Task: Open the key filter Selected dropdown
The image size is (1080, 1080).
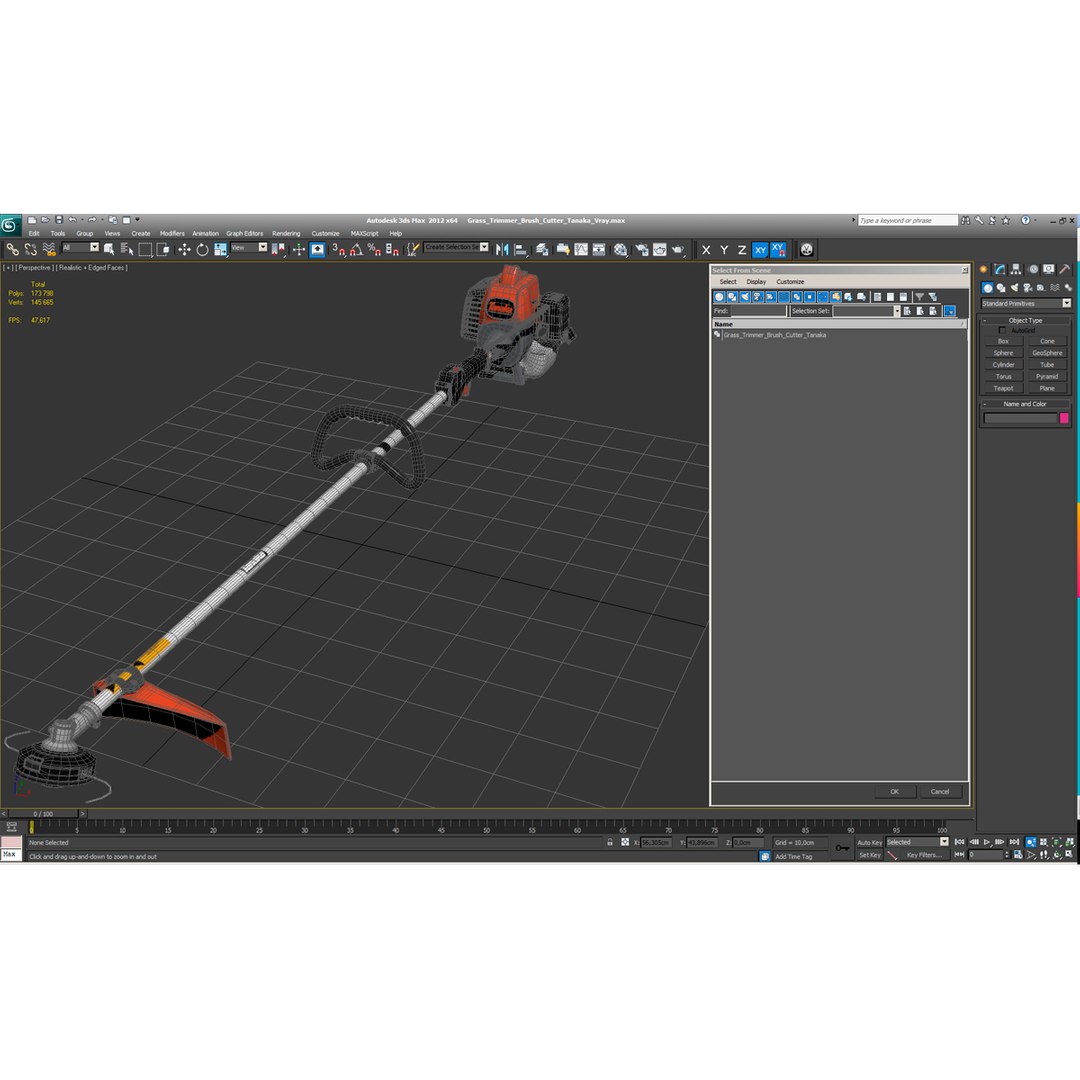Action: [944, 842]
